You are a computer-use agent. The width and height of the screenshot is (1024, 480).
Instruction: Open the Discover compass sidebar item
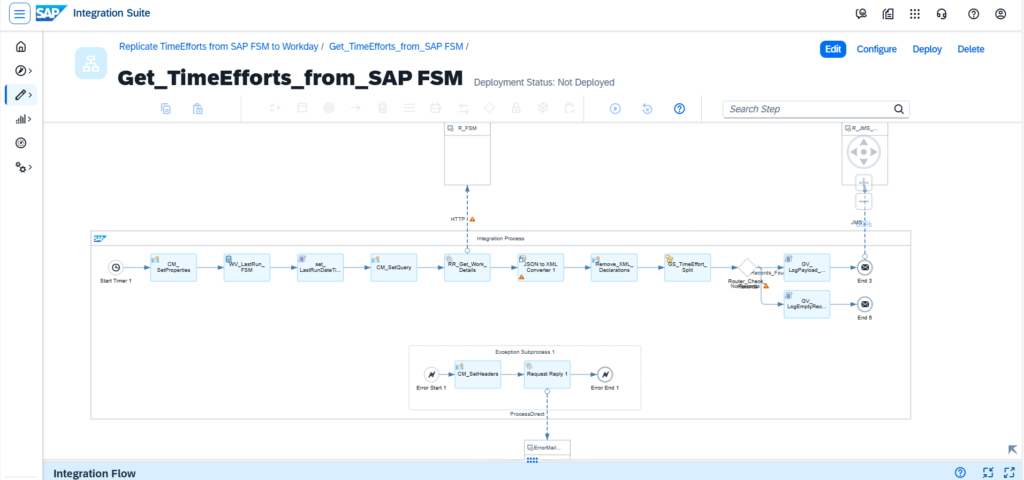[20, 71]
